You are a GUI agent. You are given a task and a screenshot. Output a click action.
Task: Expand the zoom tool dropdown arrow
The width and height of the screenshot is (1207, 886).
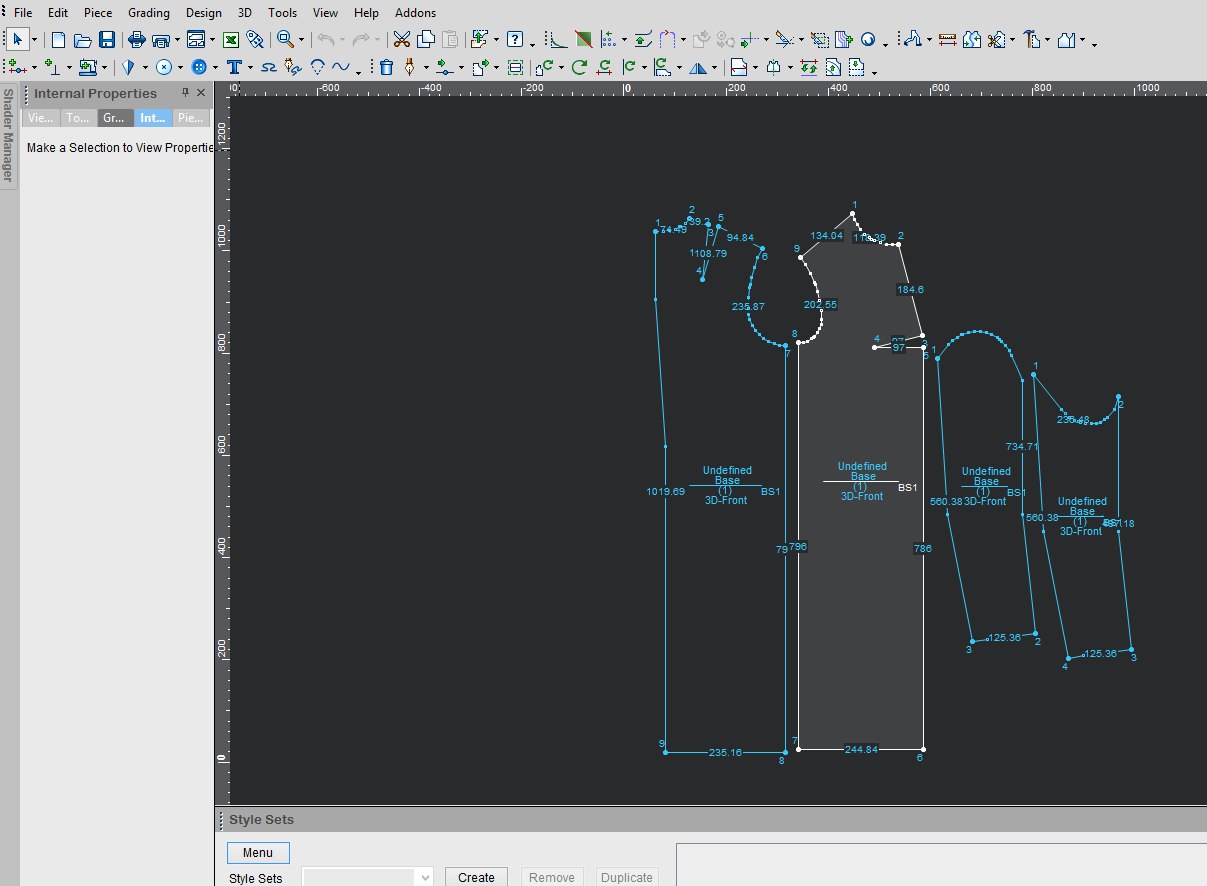[301, 41]
